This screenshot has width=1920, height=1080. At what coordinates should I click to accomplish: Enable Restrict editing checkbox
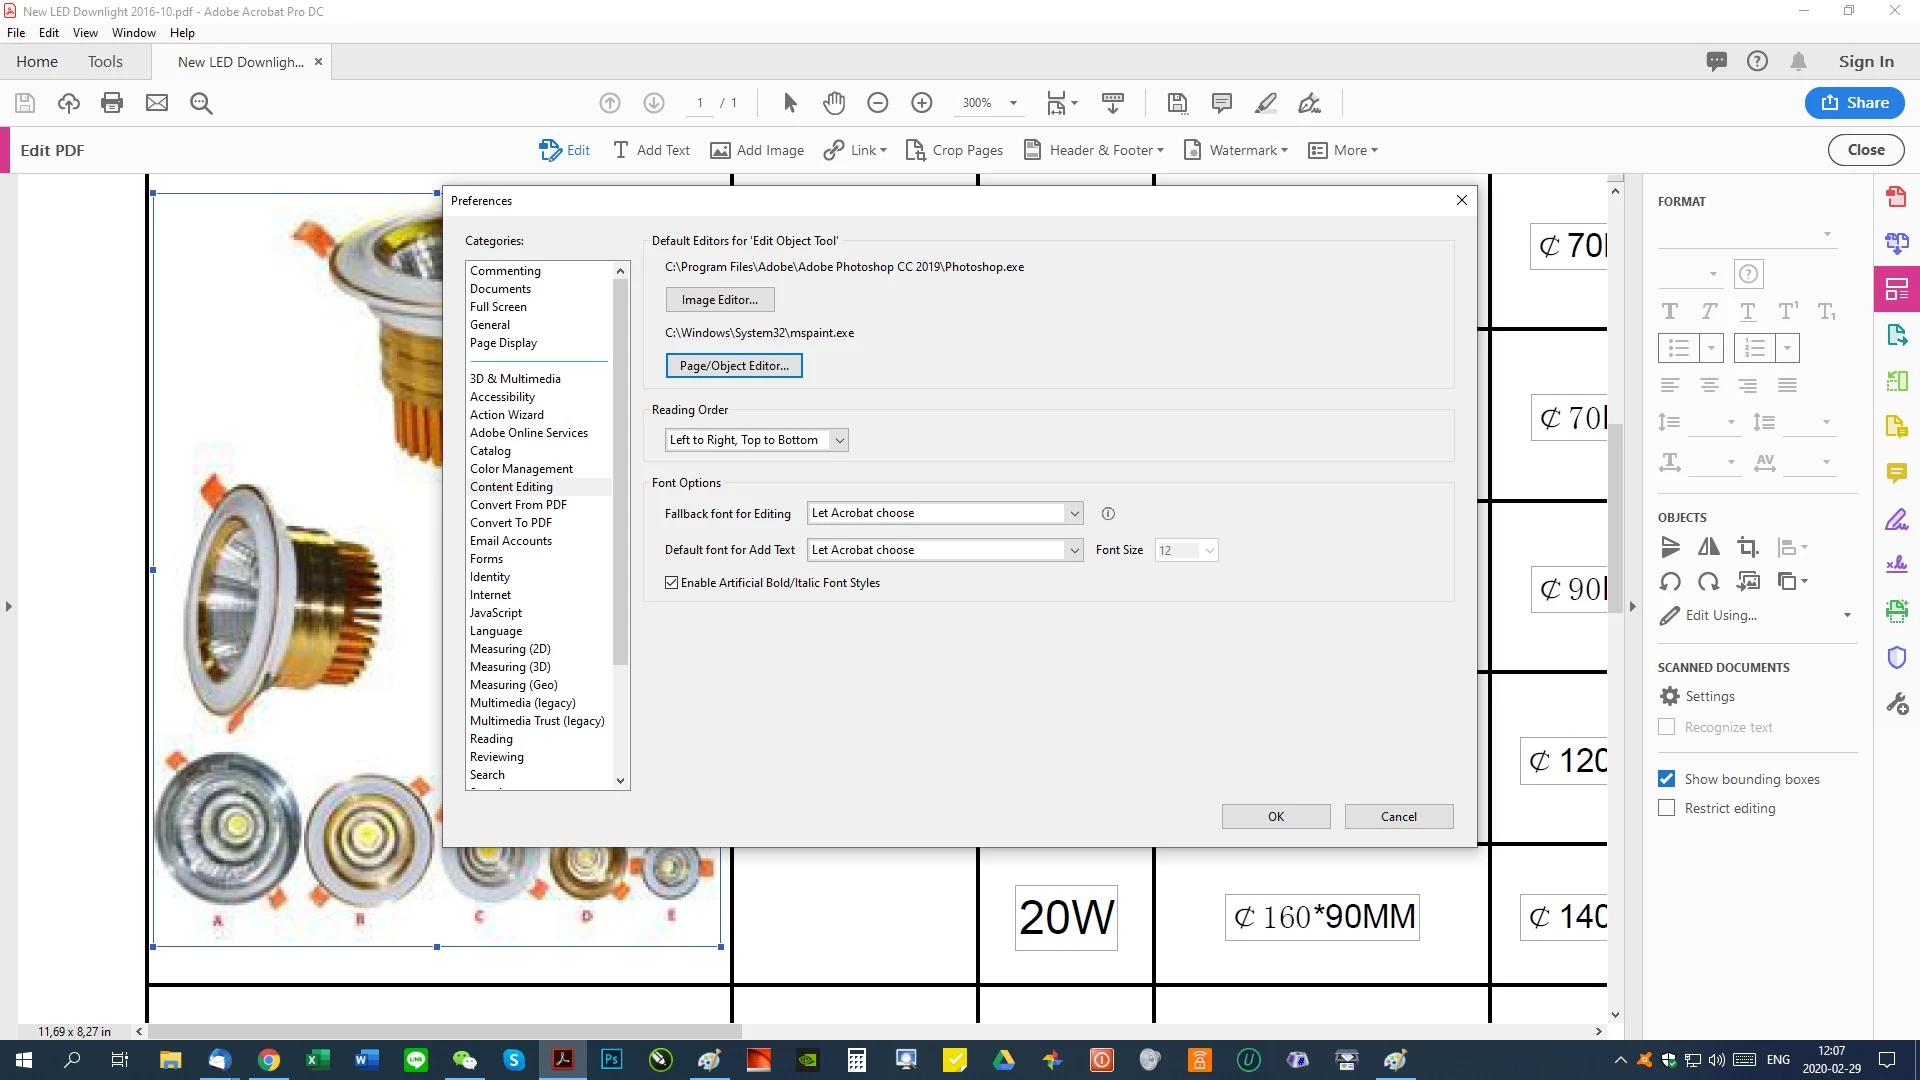(x=1666, y=808)
